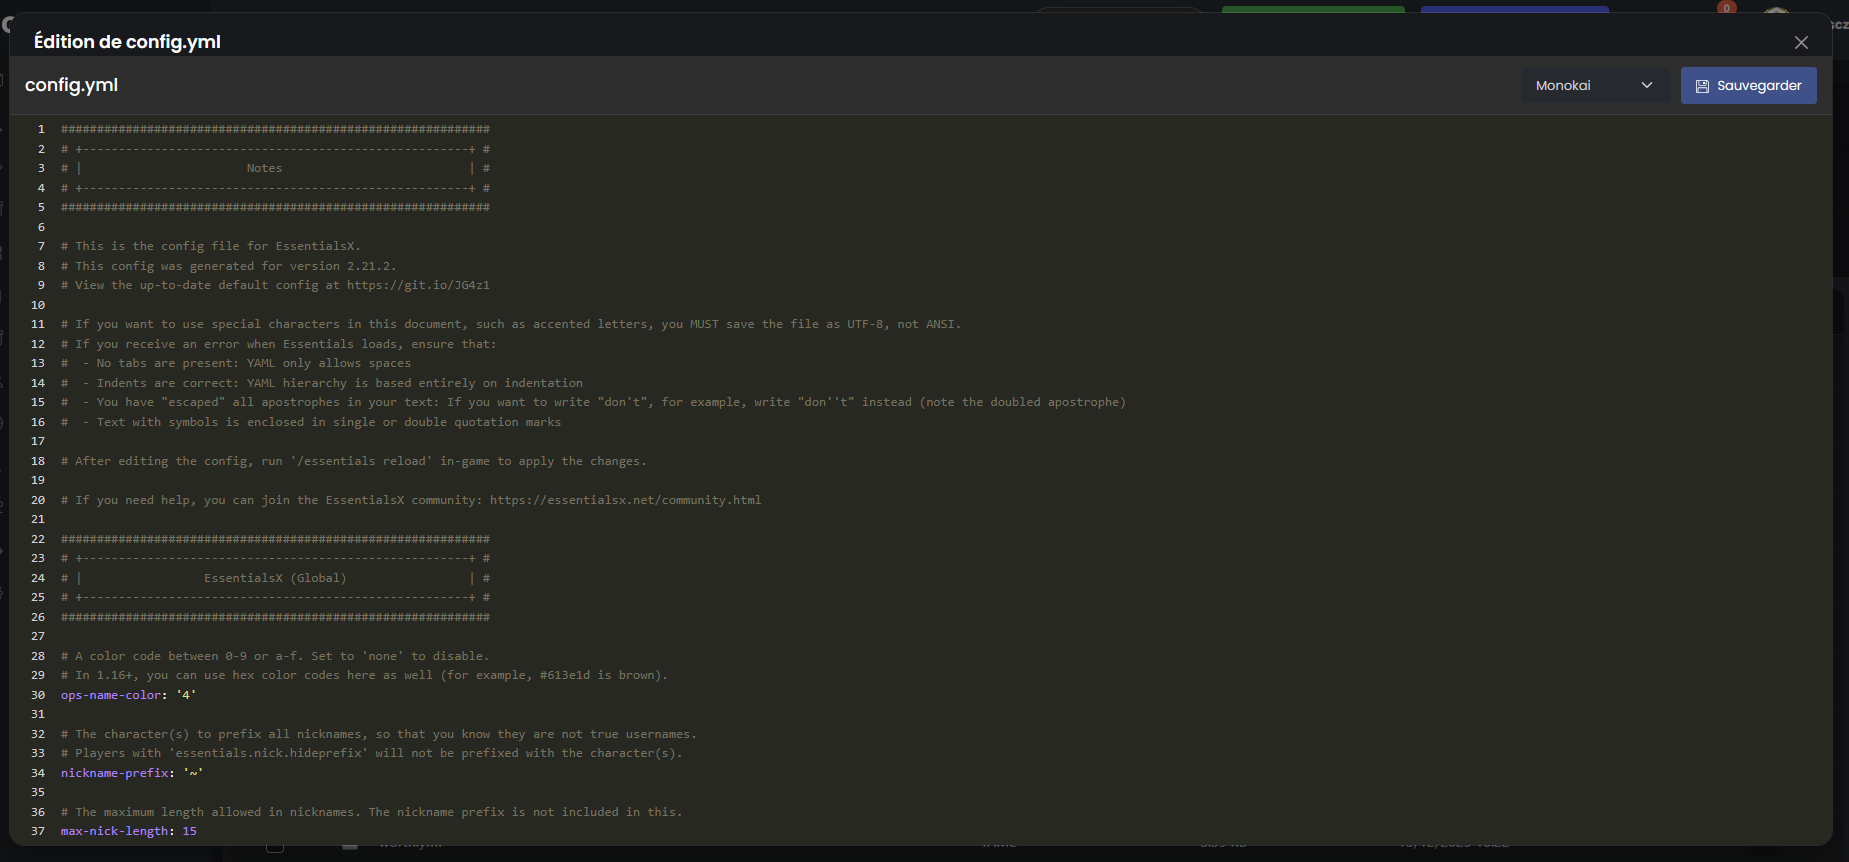Click the floppy disk save icon
1849x862 pixels.
tap(1702, 86)
